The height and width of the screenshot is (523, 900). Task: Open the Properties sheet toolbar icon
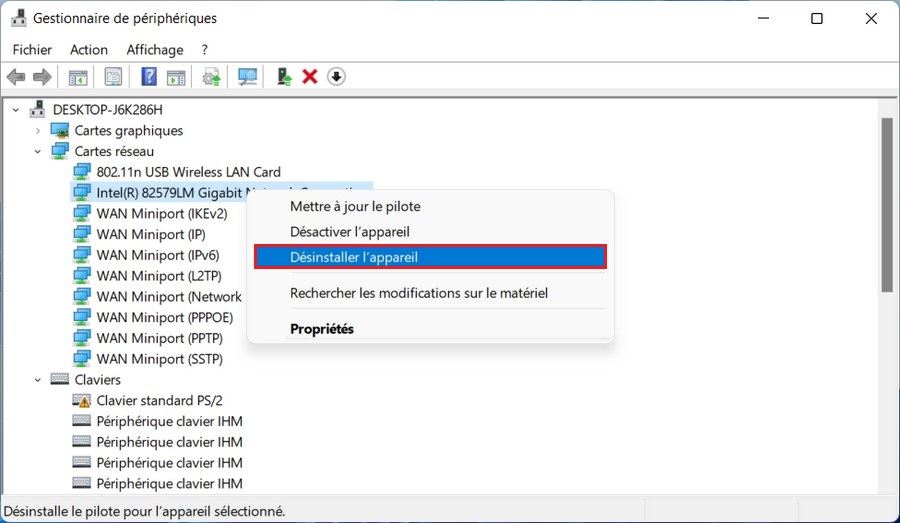113,76
